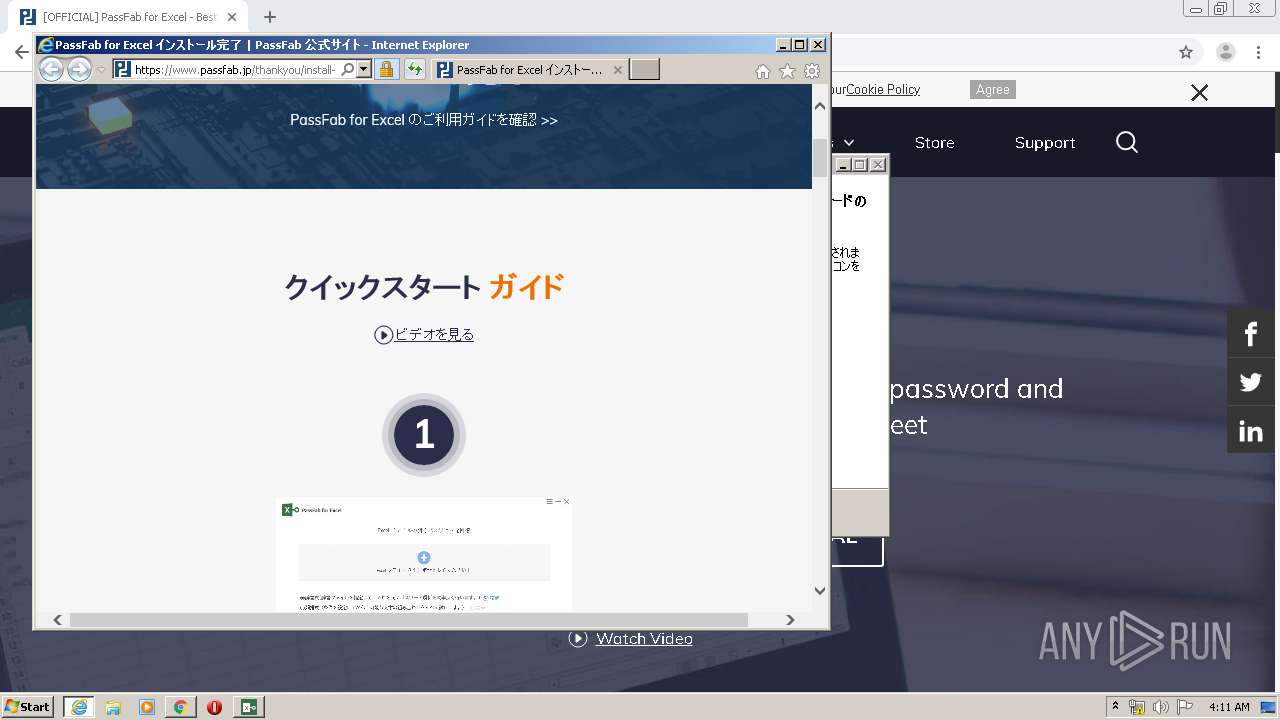Screen dimensions: 1280x720
Task: Share the page on Twitter
Action: coord(1251,382)
